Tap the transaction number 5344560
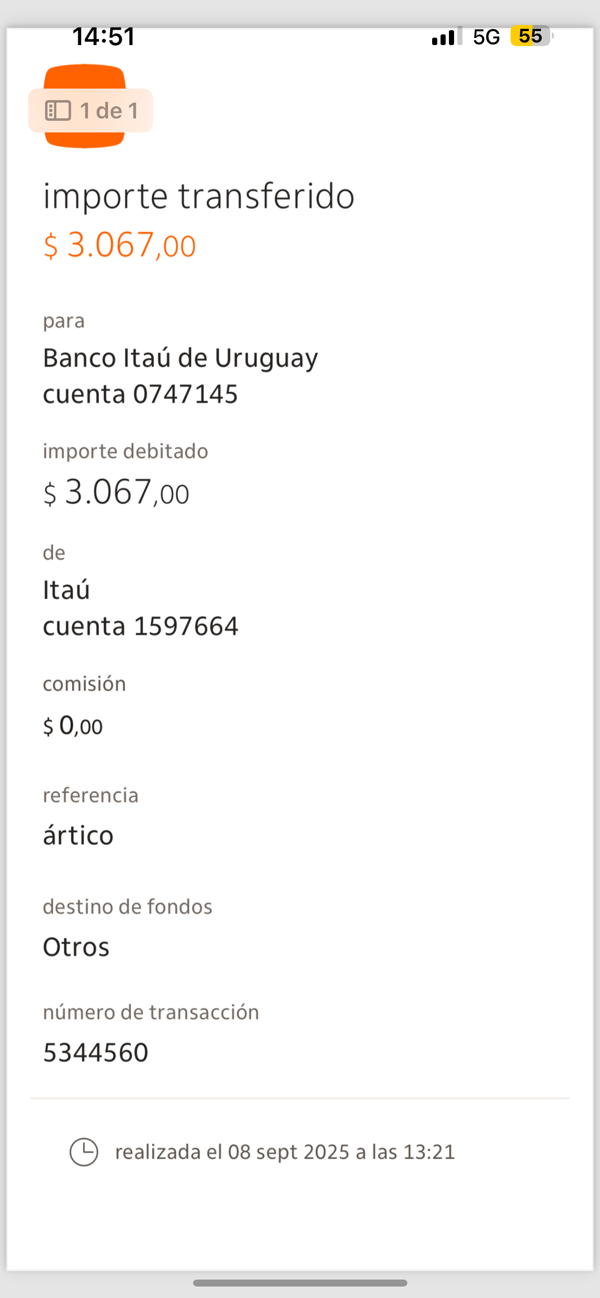This screenshot has width=600, height=1298. [96, 1052]
